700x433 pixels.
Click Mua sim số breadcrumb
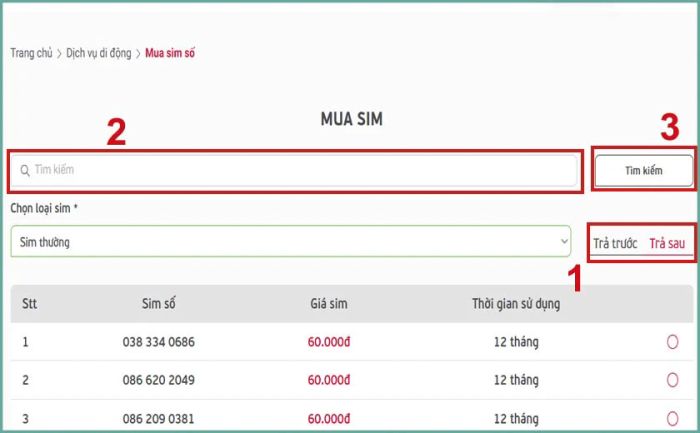point(170,53)
